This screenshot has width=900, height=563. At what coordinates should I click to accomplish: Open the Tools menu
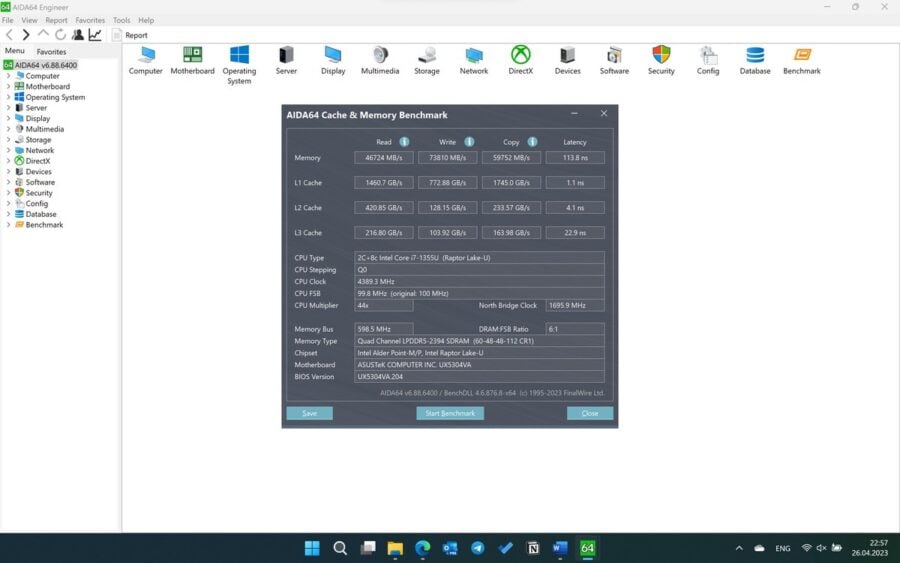tap(122, 20)
